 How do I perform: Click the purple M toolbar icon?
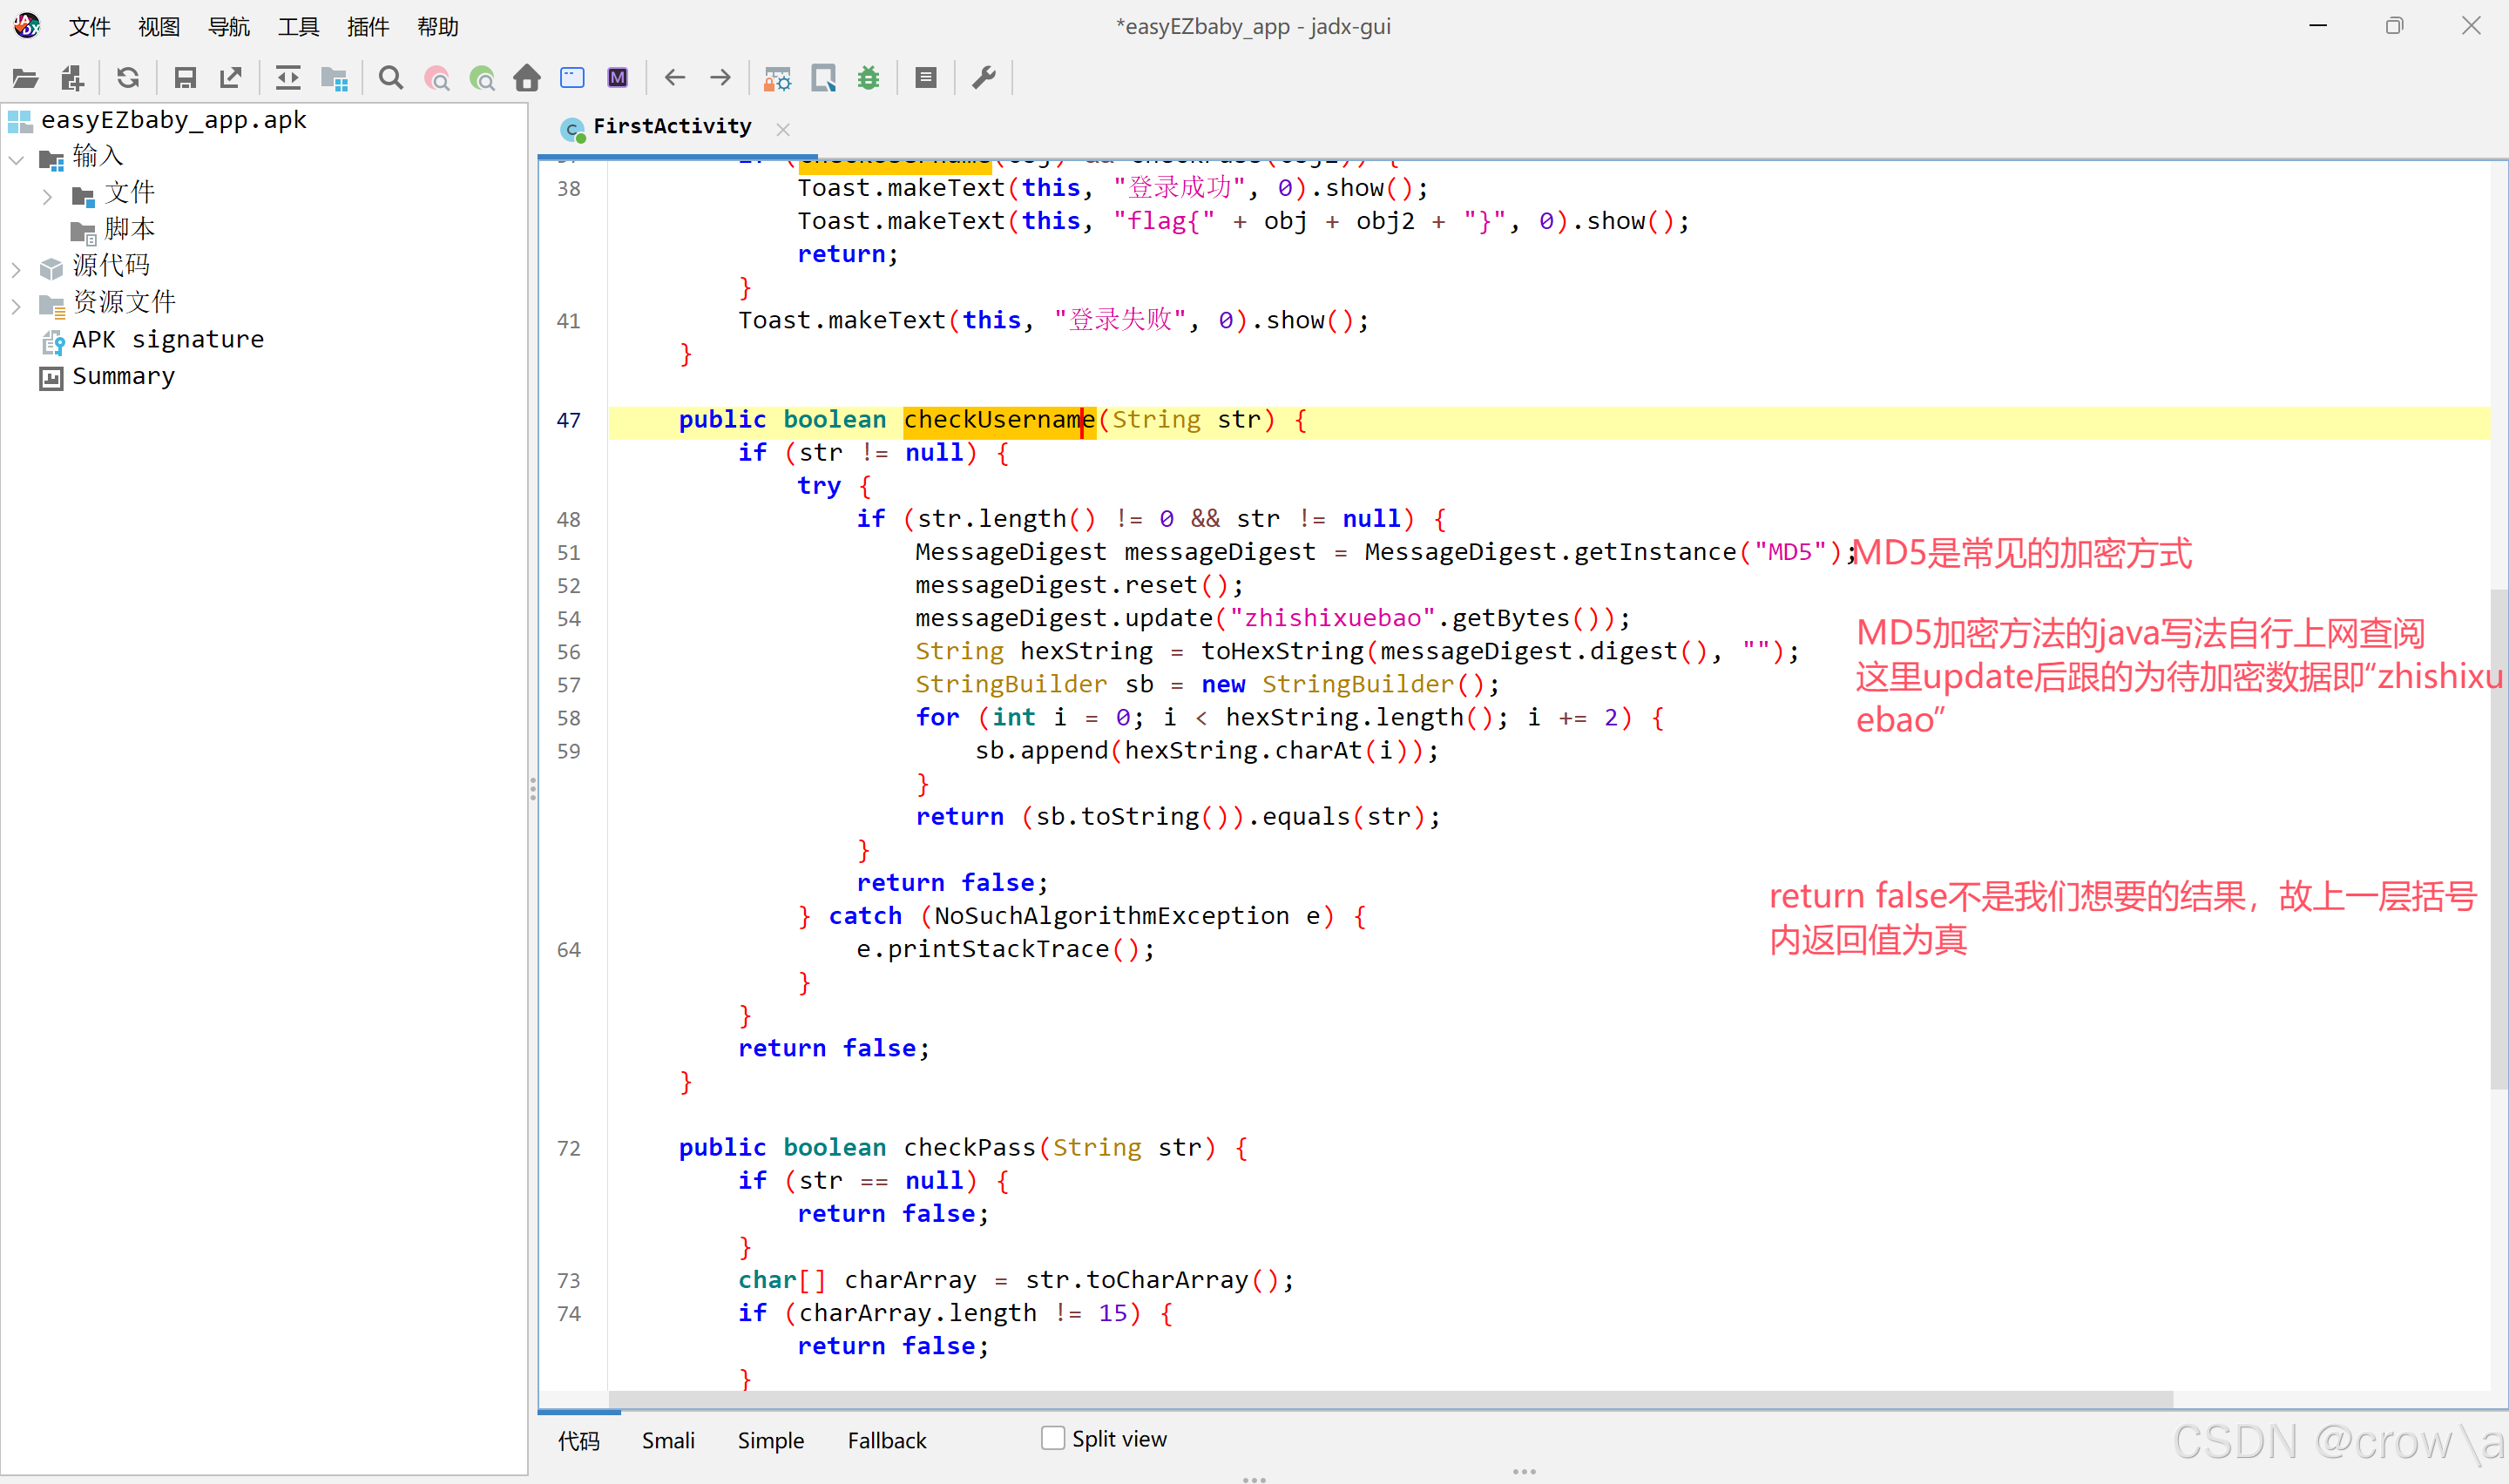coord(618,78)
